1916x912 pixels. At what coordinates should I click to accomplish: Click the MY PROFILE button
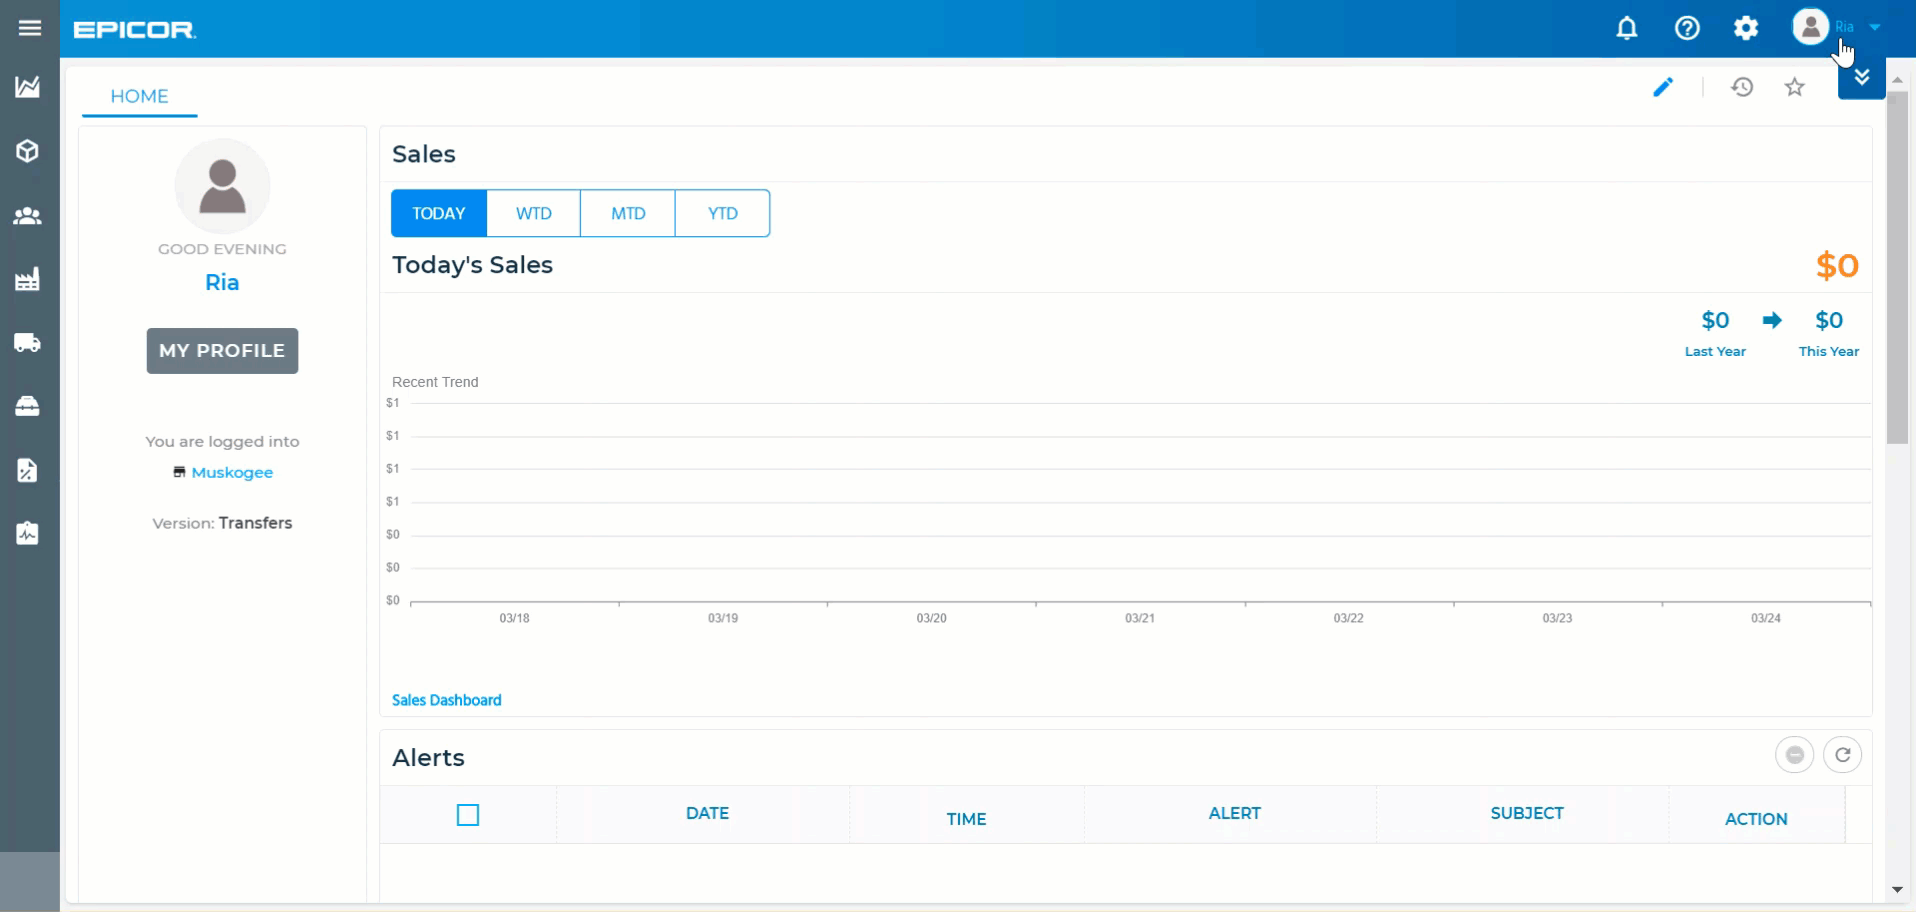coord(222,350)
